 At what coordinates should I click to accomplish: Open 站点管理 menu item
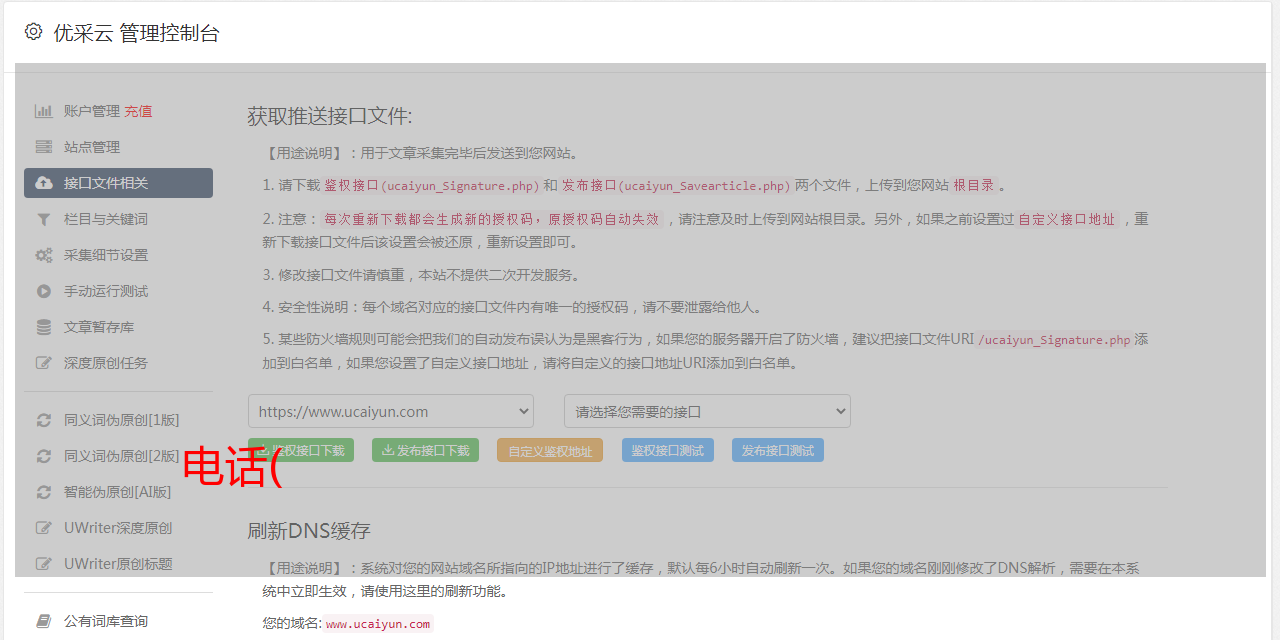118,147
